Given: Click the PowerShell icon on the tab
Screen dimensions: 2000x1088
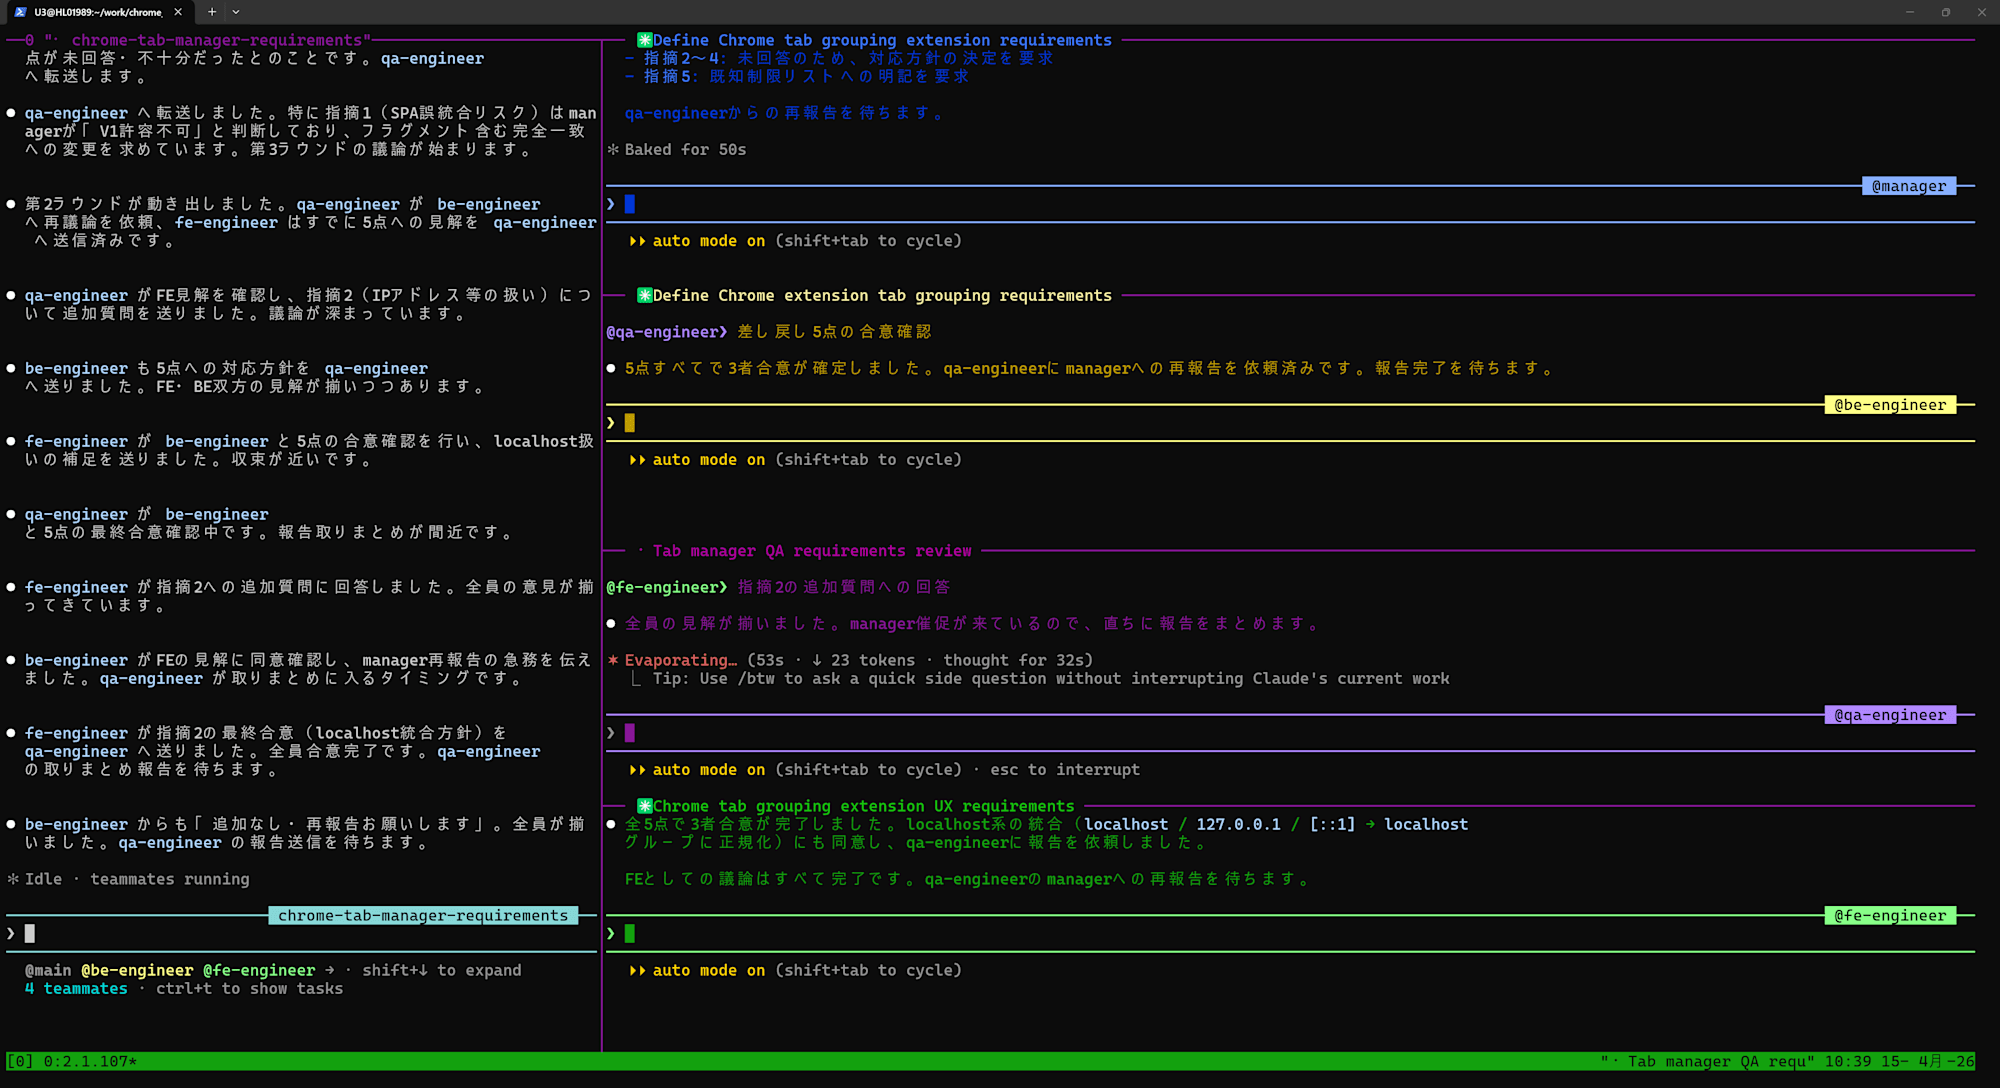Looking at the screenshot, I should (21, 12).
